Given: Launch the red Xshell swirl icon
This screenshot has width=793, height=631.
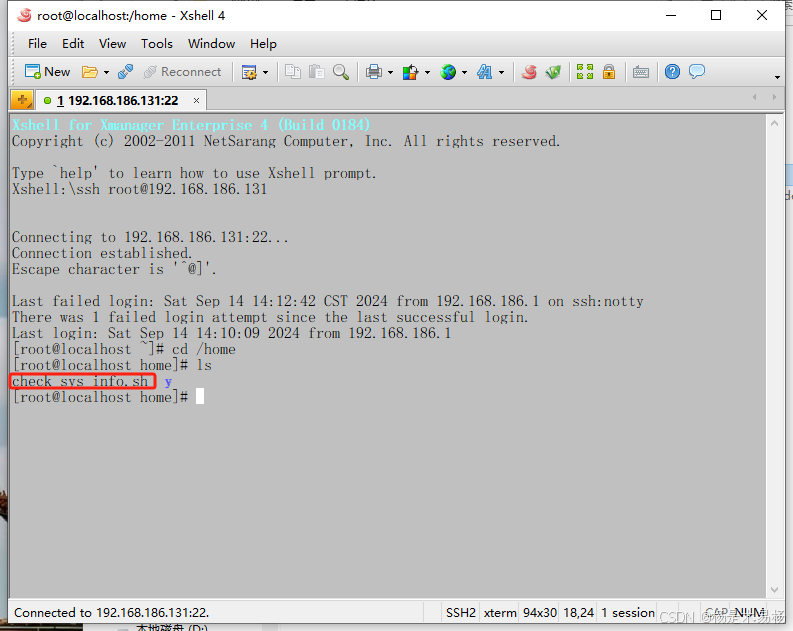Looking at the screenshot, I should pos(529,72).
